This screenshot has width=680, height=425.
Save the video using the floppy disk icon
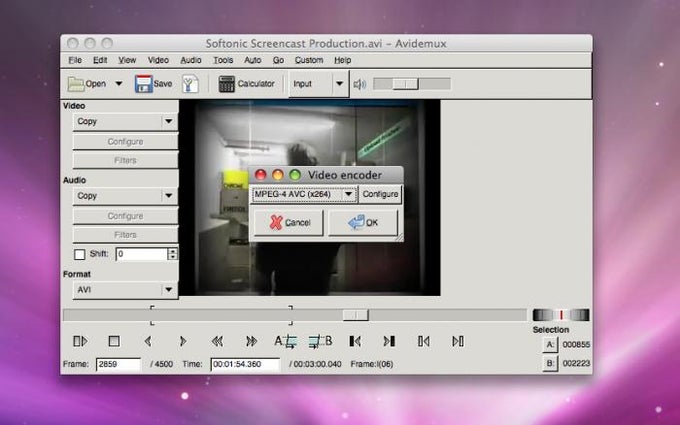[x=144, y=84]
